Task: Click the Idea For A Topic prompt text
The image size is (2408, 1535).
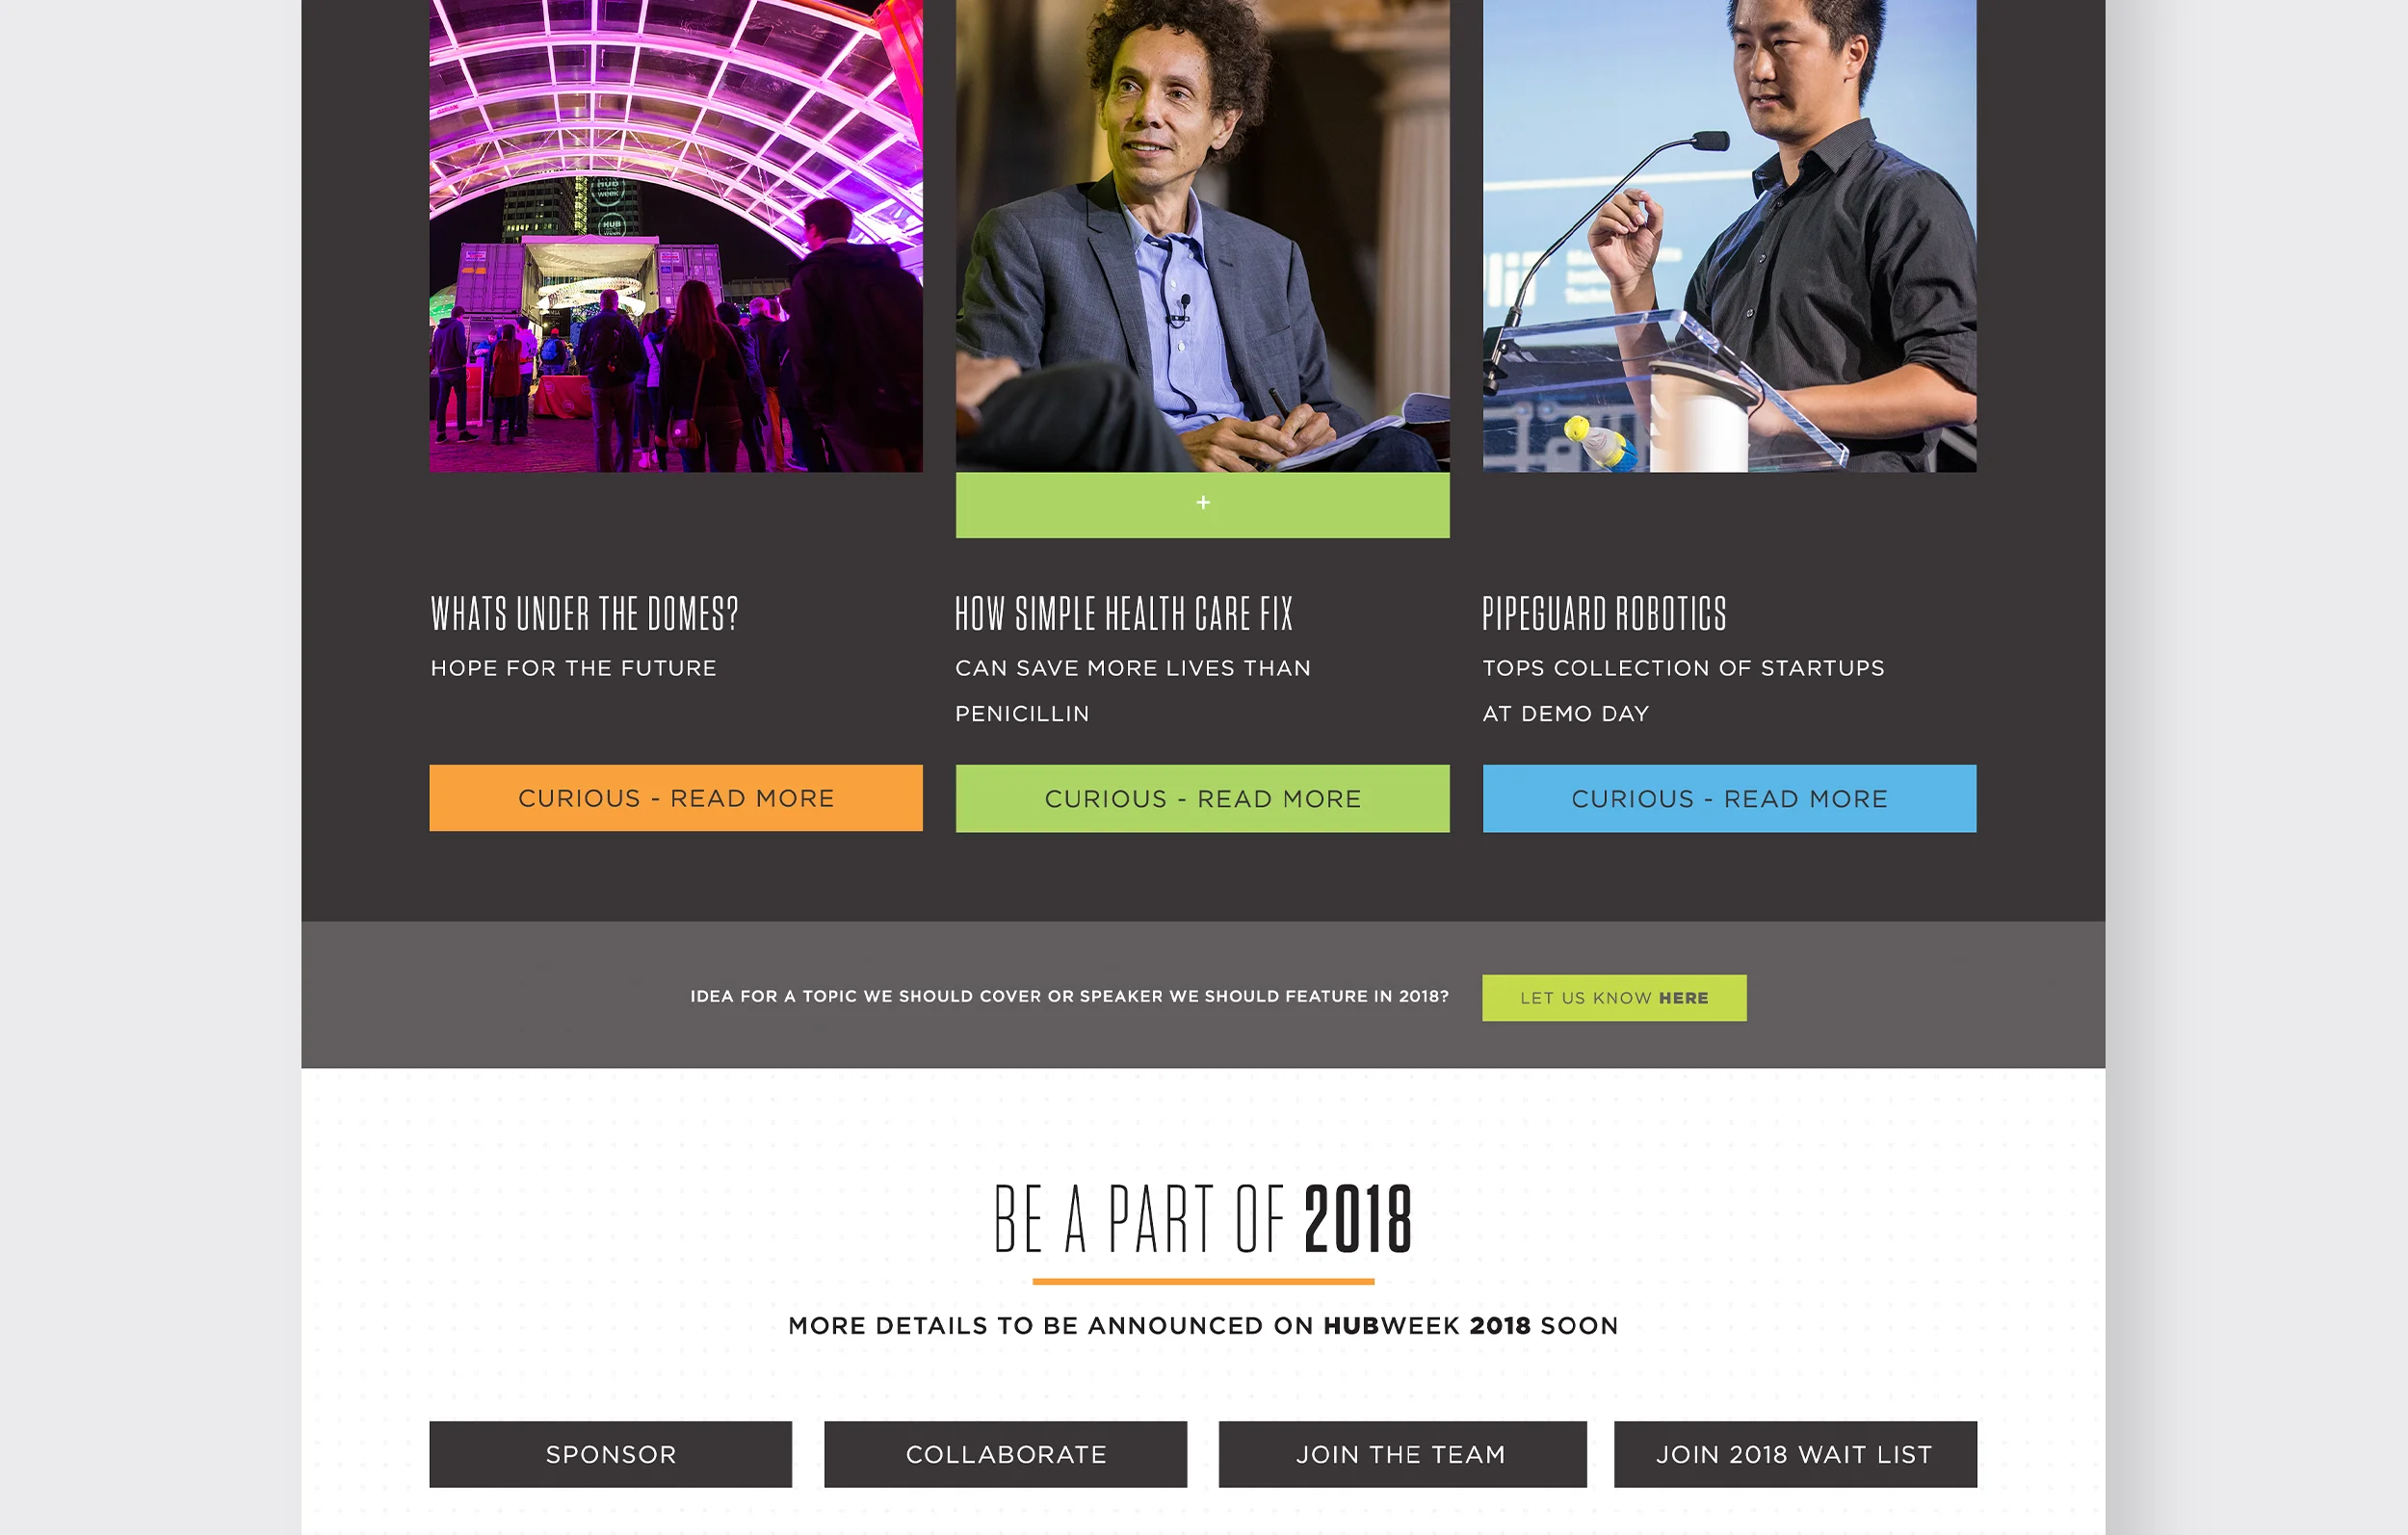Action: (x=1069, y=996)
